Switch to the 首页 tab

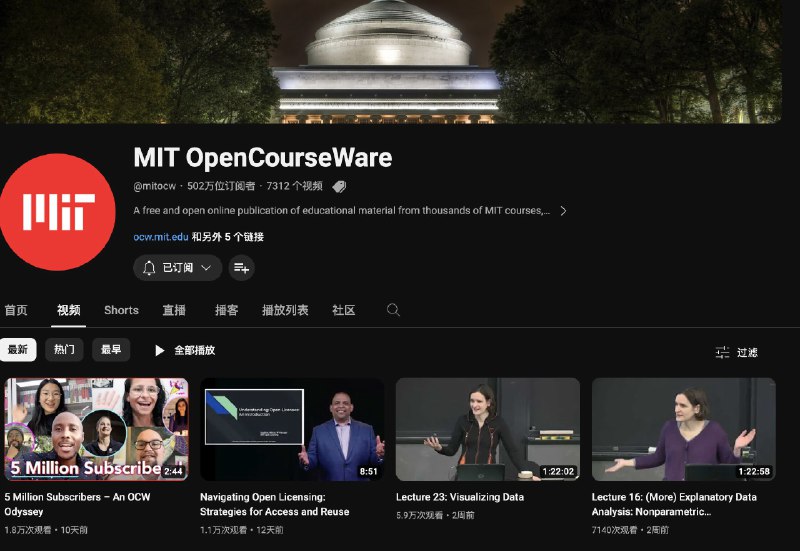(x=16, y=310)
